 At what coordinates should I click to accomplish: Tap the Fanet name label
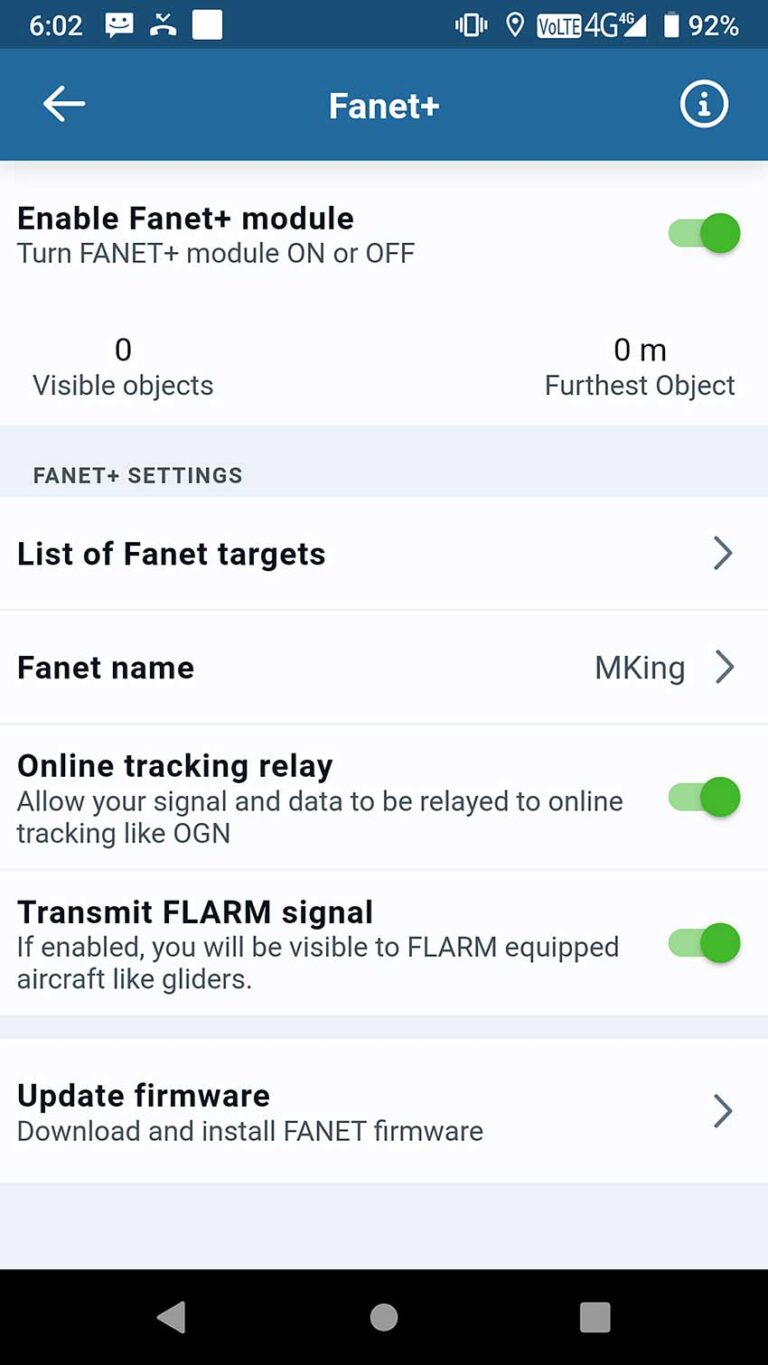(106, 667)
